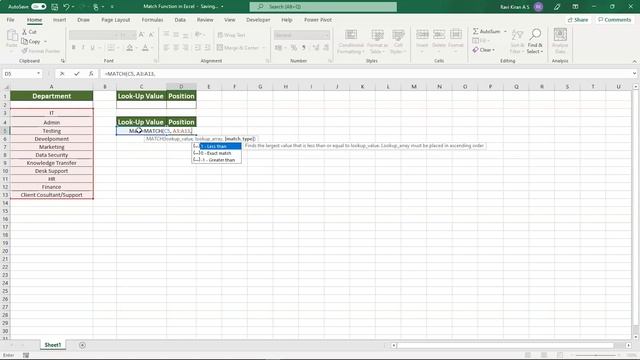Screen dimensions: 640x360
Task: Open Find & Select magnifier menu
Action: [535, 41]
